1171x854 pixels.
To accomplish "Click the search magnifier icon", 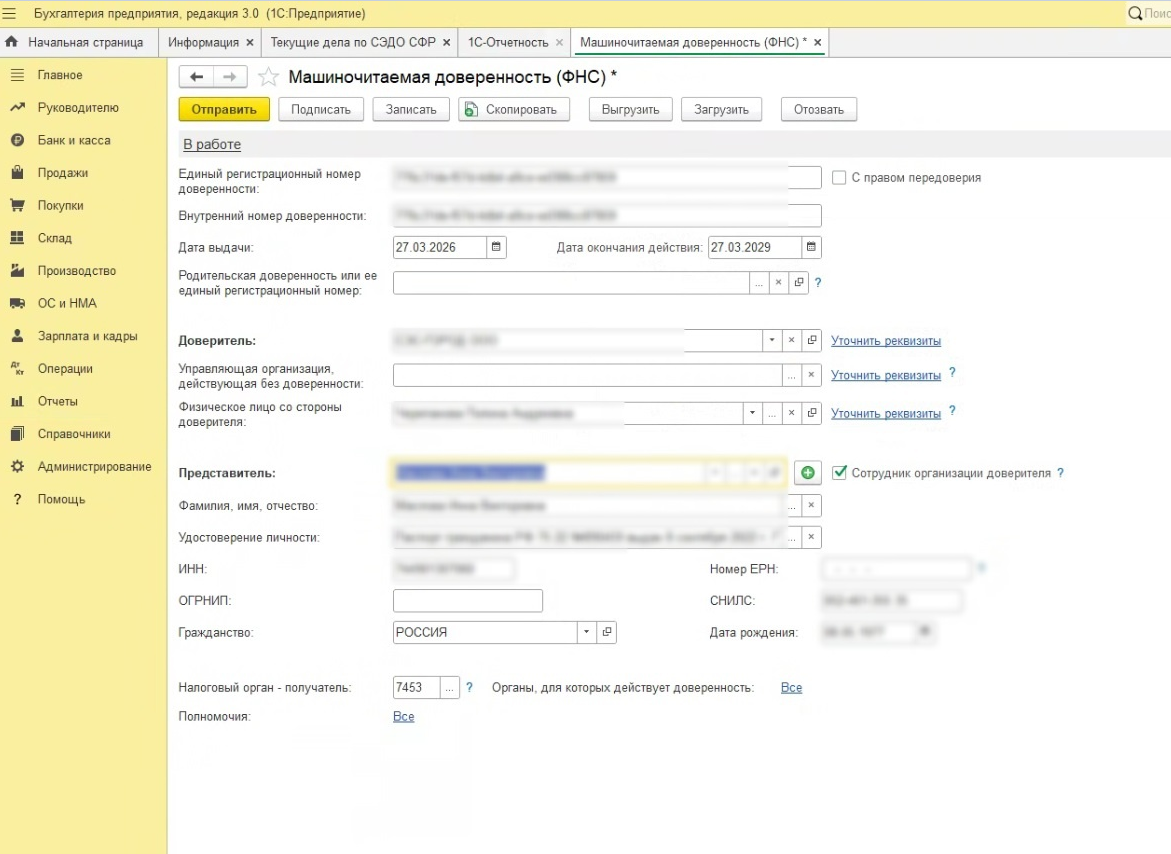I will (x=1134, y=13).
